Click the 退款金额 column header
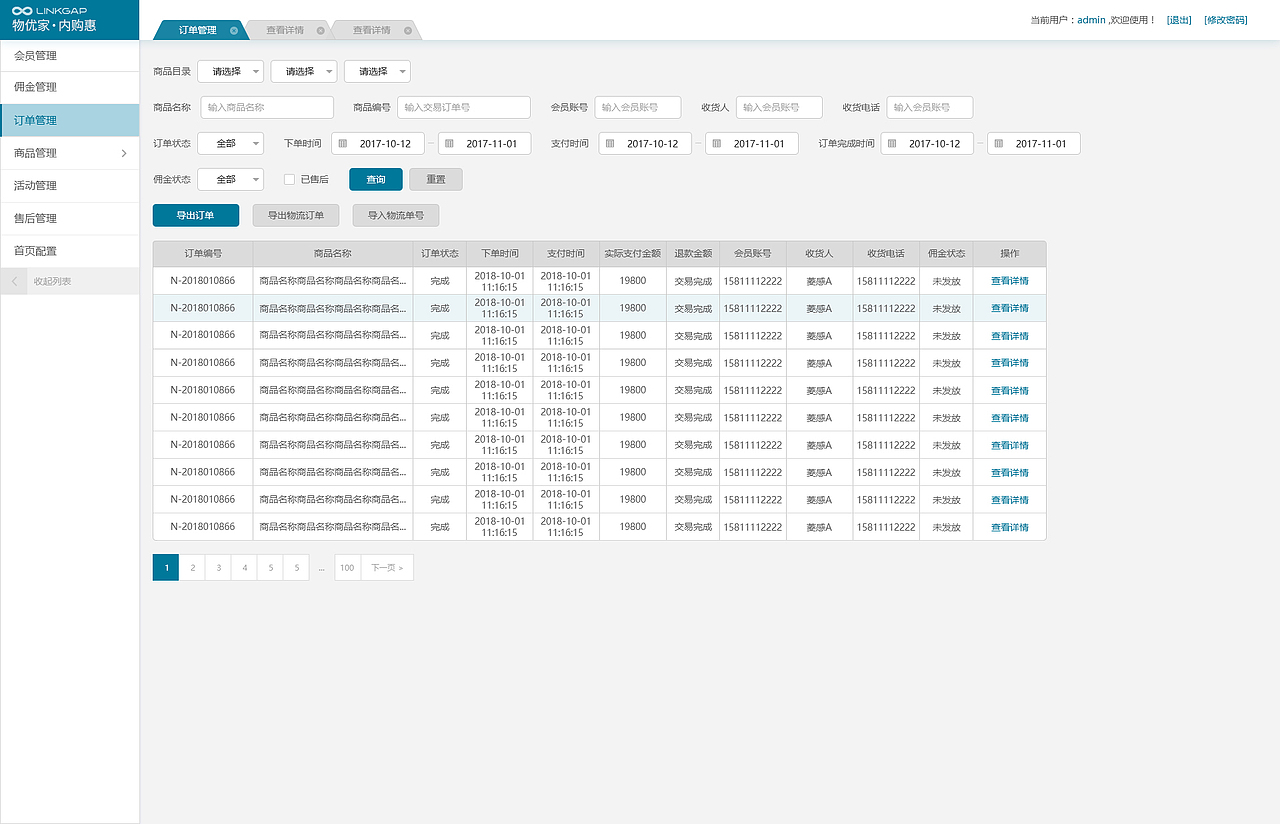 pyautogui.click(x=693, y=254)
